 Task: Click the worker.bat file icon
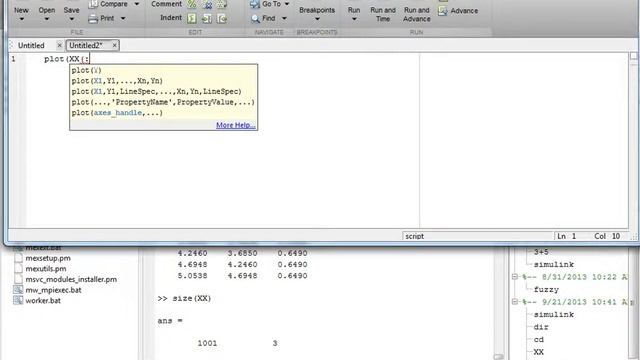coord(18,300)
